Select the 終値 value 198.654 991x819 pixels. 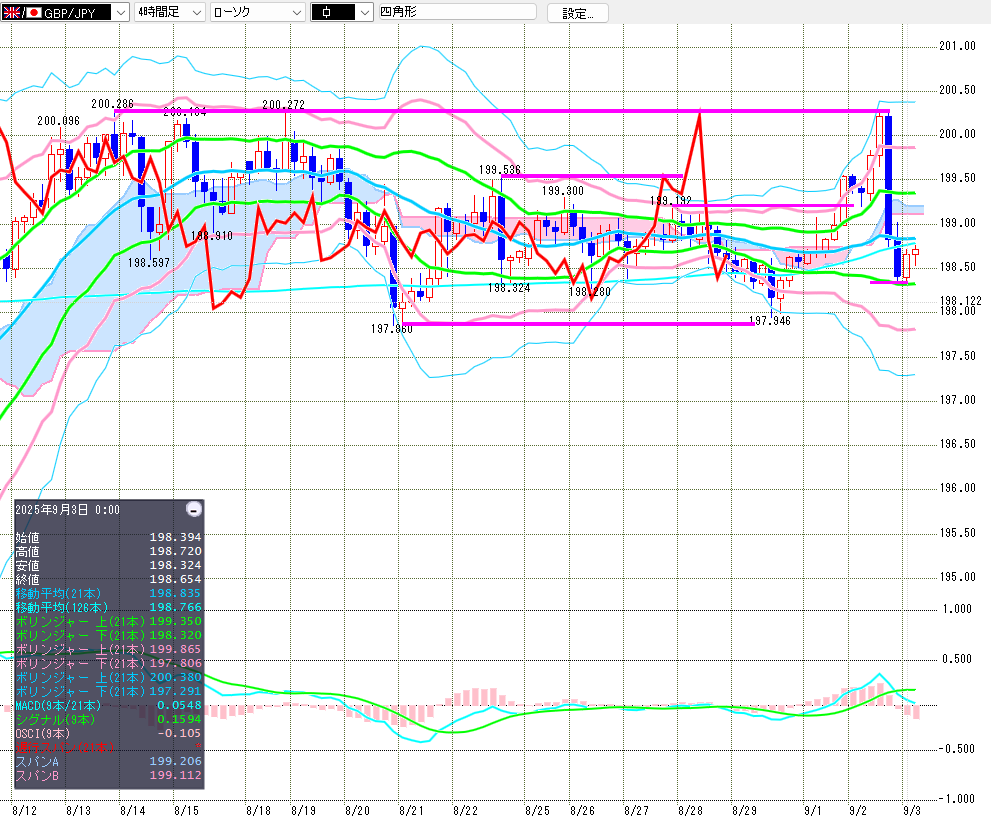pos(175,579)
